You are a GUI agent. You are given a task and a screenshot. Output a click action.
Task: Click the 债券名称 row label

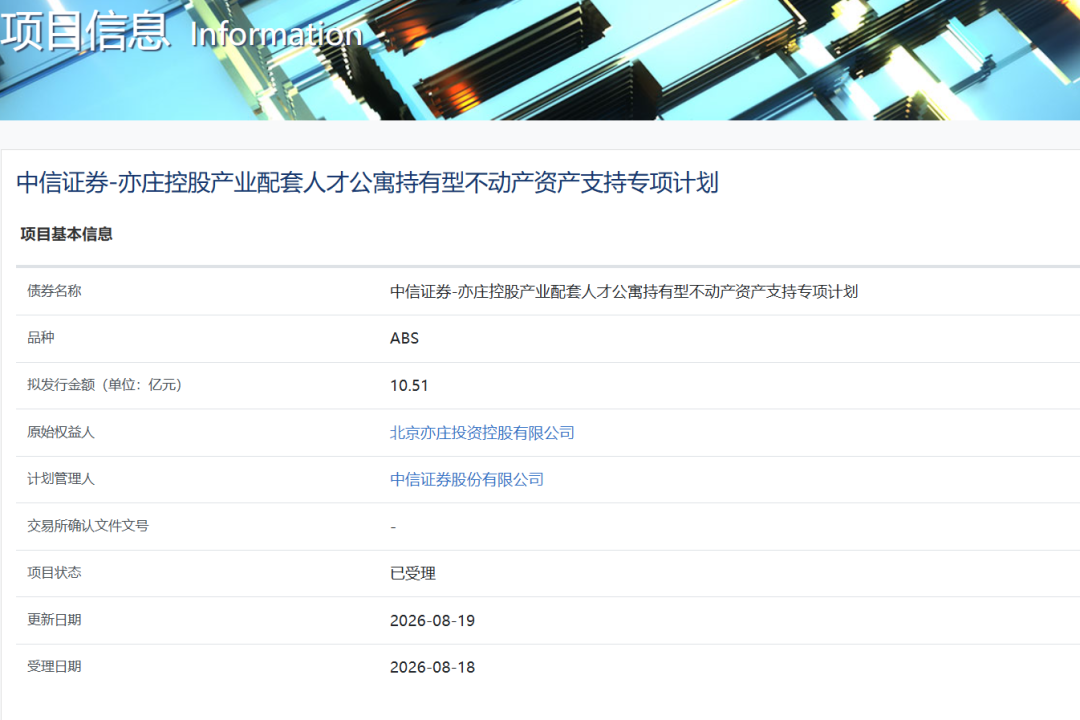point(54,291)
